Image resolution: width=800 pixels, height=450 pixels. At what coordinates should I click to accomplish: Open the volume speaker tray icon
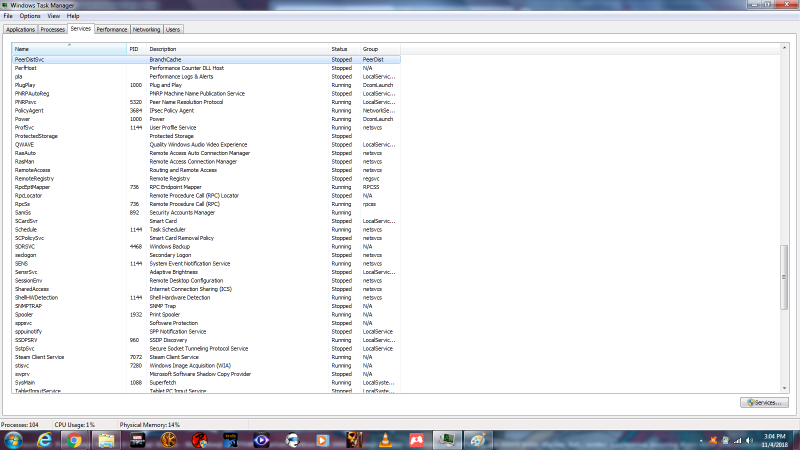pyautogui.click(x=749, y=440)
